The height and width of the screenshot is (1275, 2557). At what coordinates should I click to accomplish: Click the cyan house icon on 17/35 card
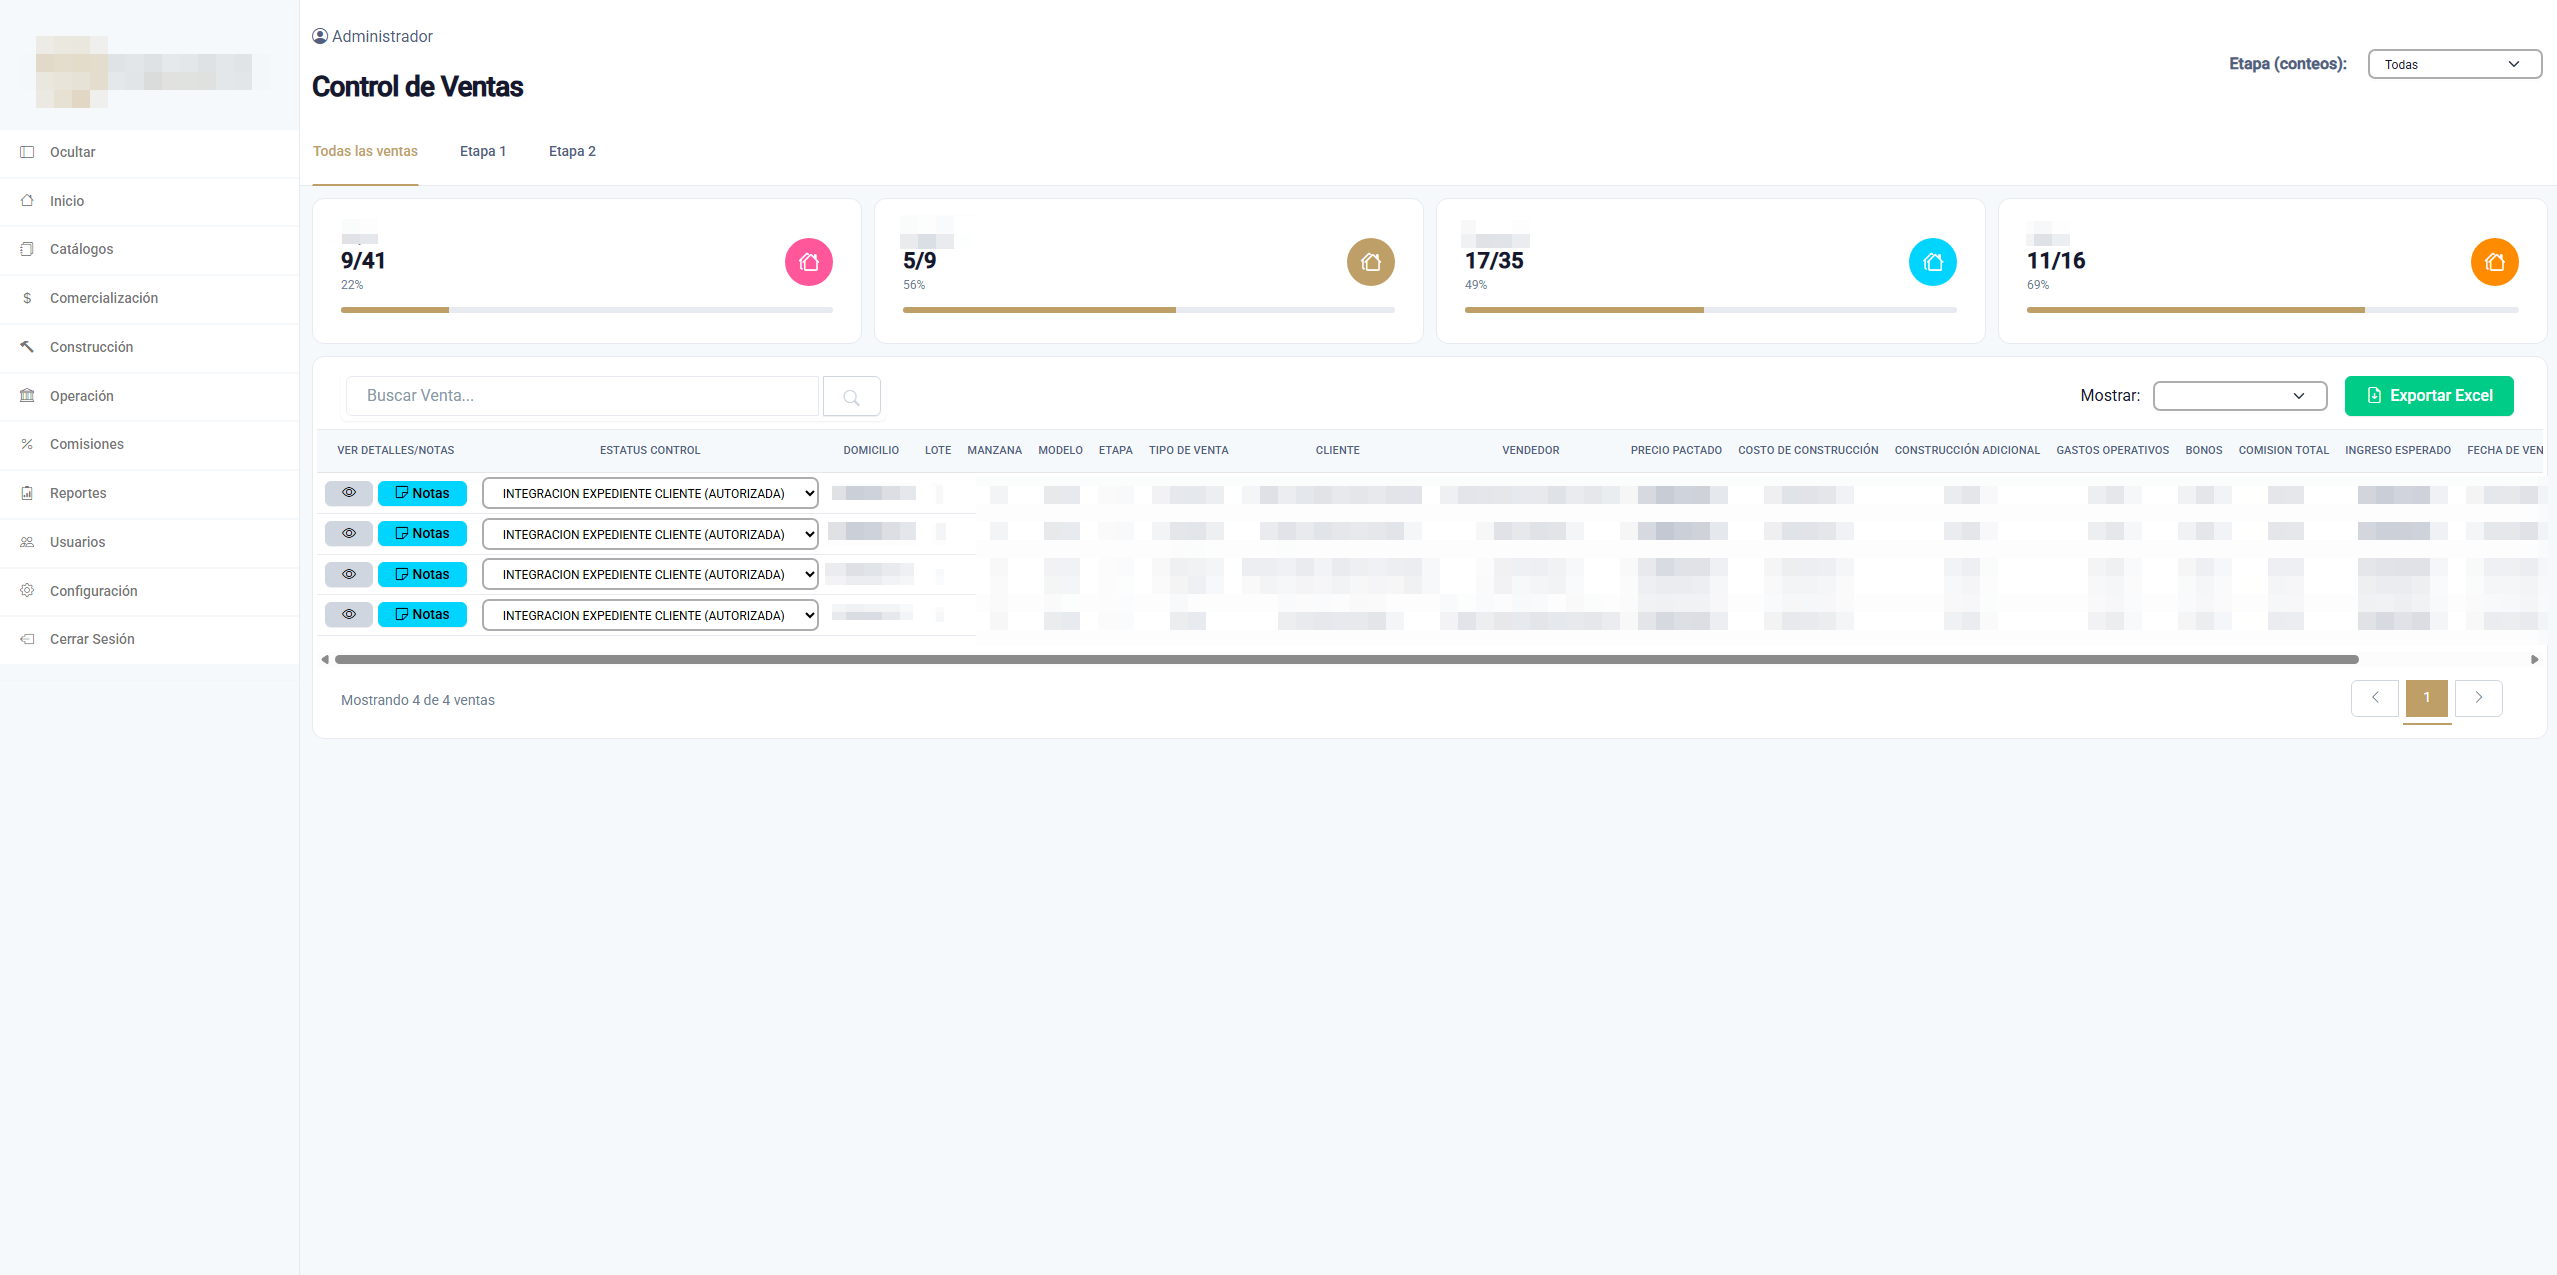coord(1933,262)
